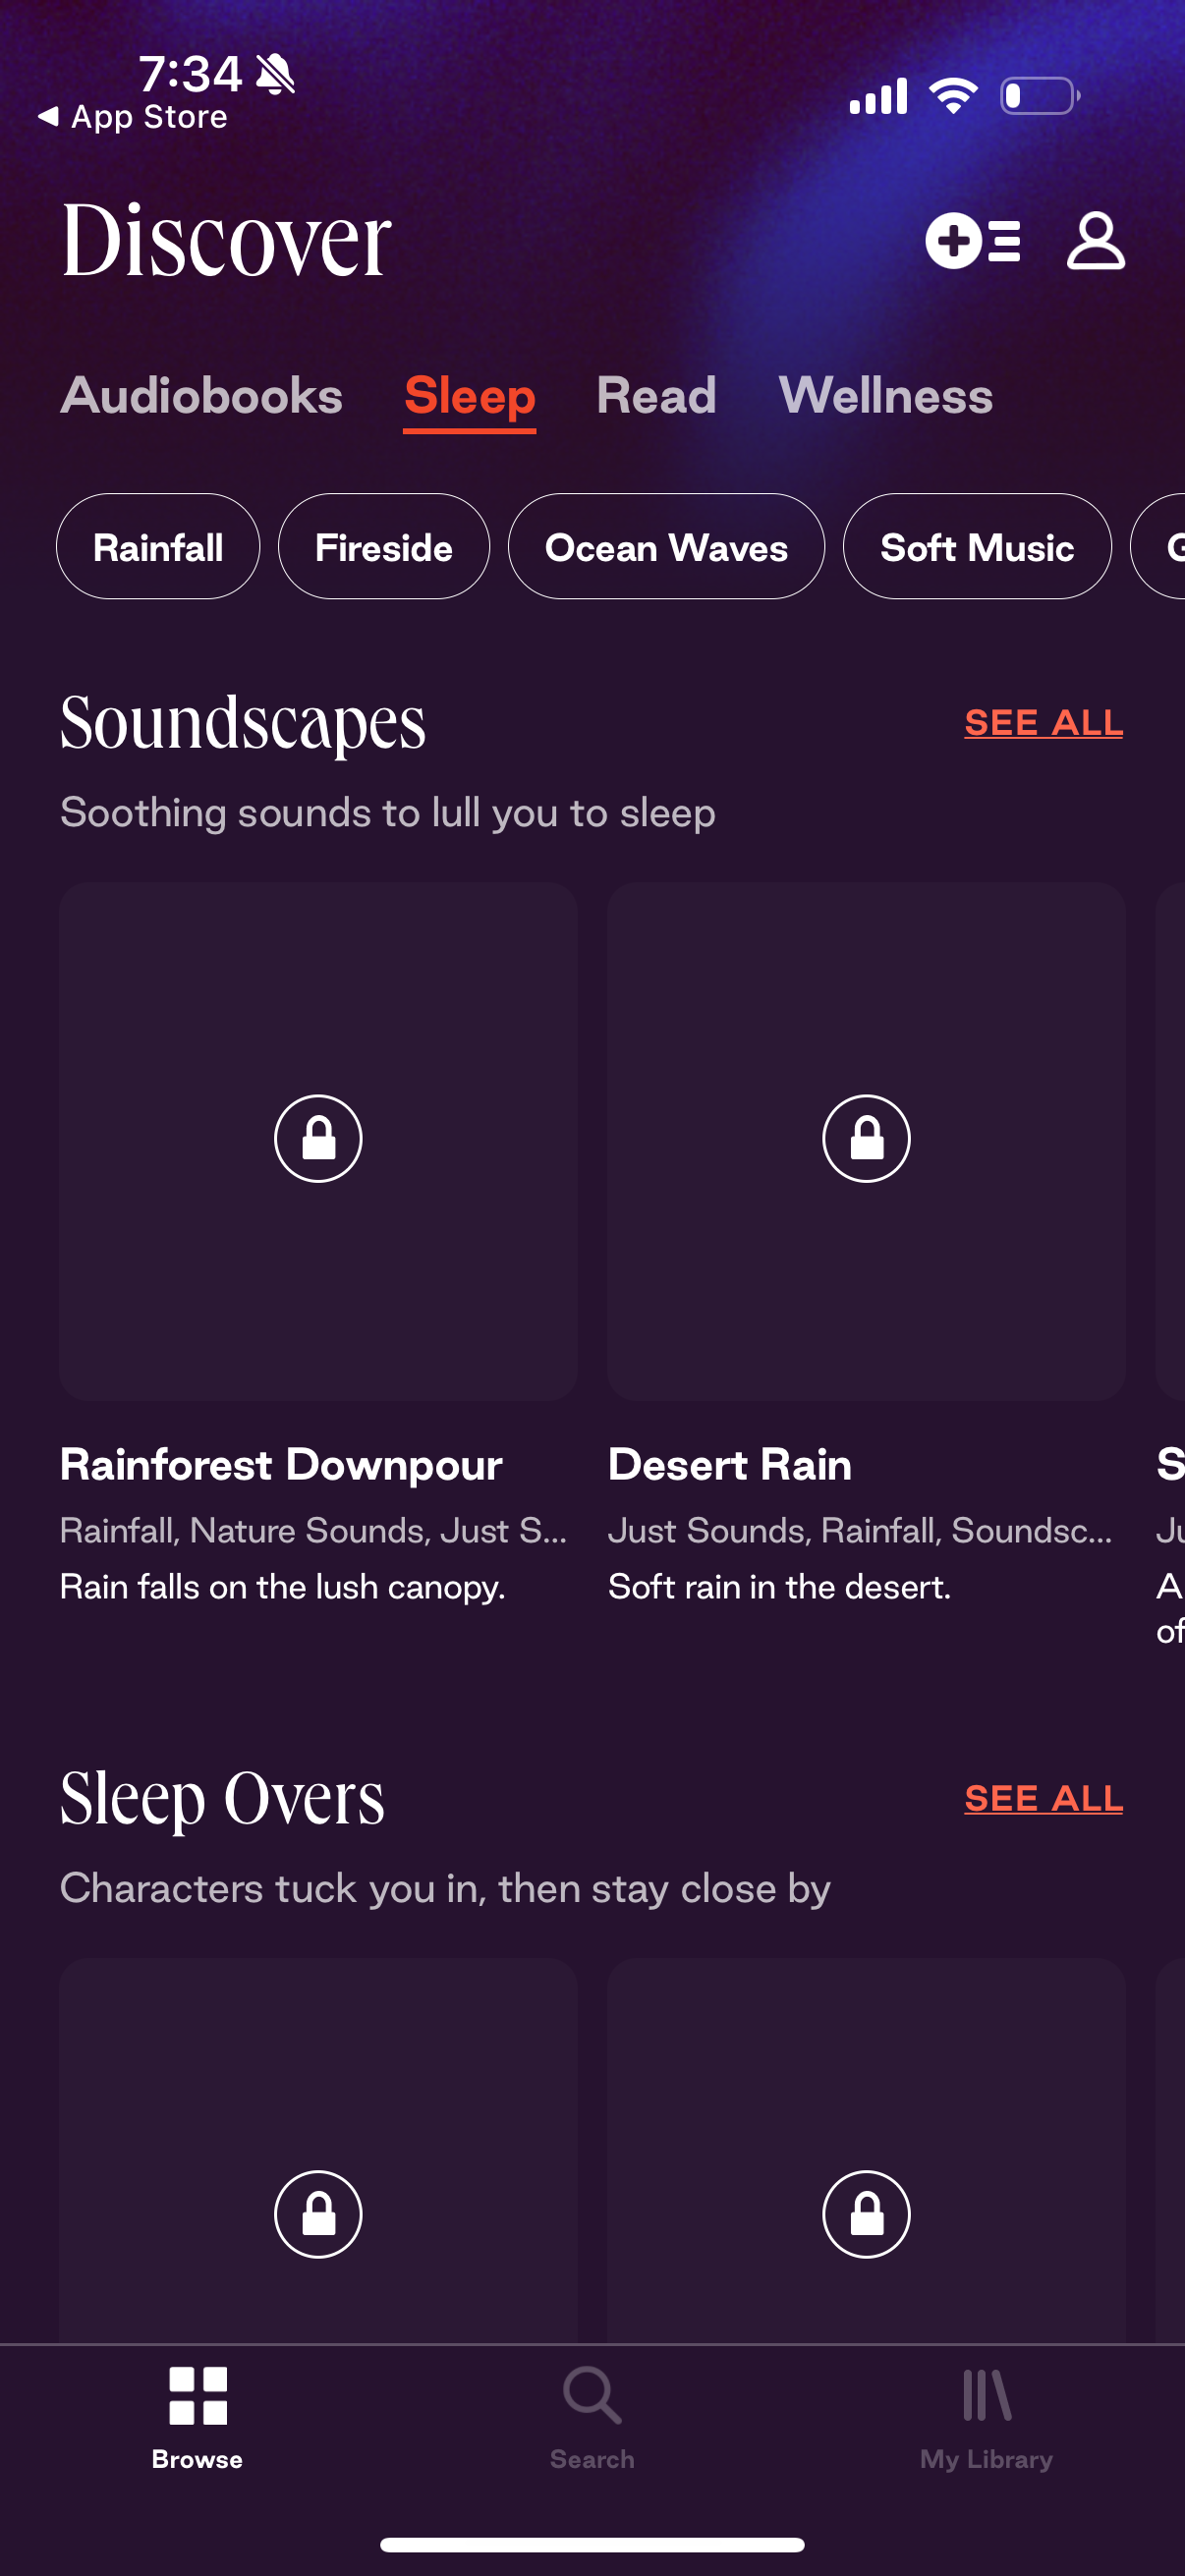
Task: Enable the Ocean Waves filter
Action: point(666,547)
